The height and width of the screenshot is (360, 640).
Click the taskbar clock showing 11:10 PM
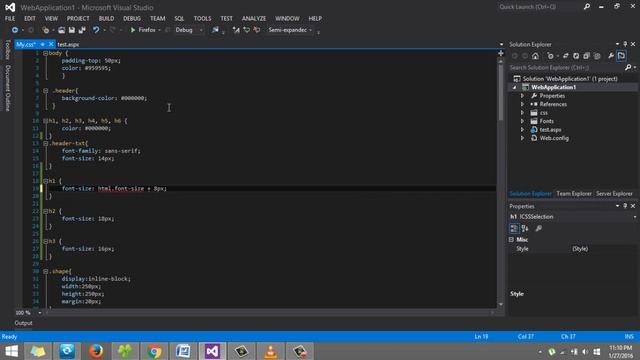coord(620,351)
